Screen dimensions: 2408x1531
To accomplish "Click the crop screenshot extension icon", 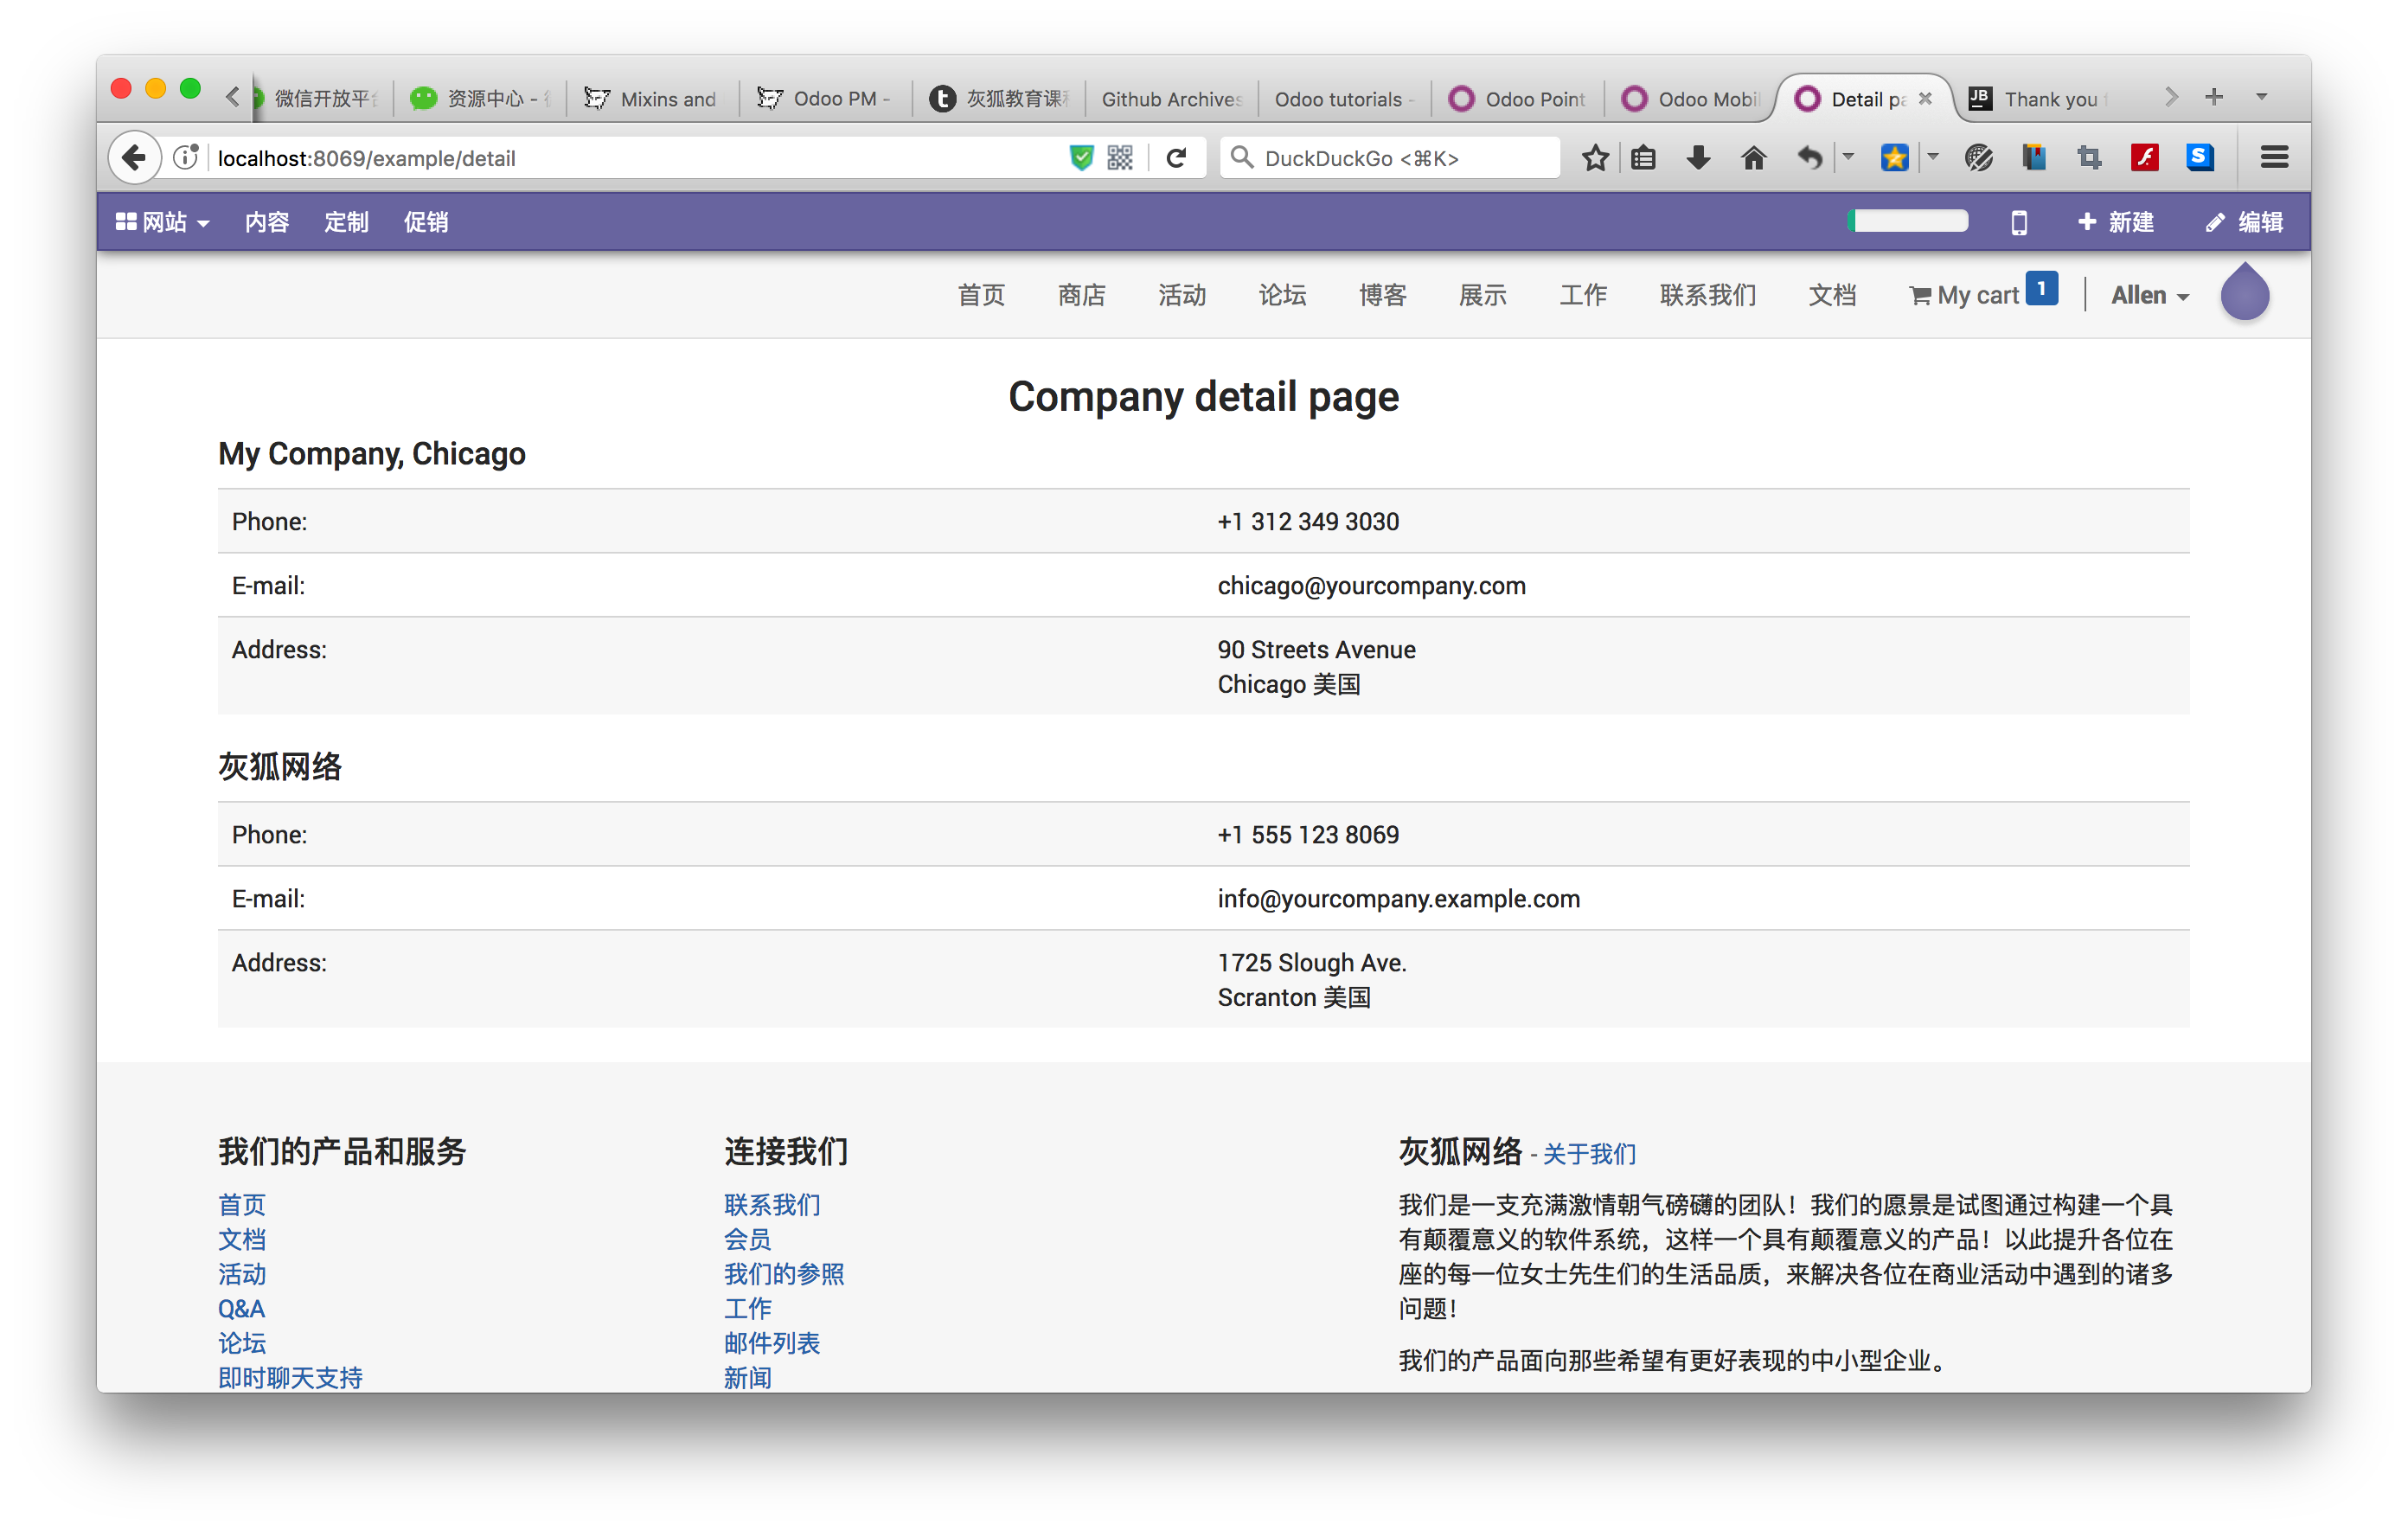I will pos(2089,158).
